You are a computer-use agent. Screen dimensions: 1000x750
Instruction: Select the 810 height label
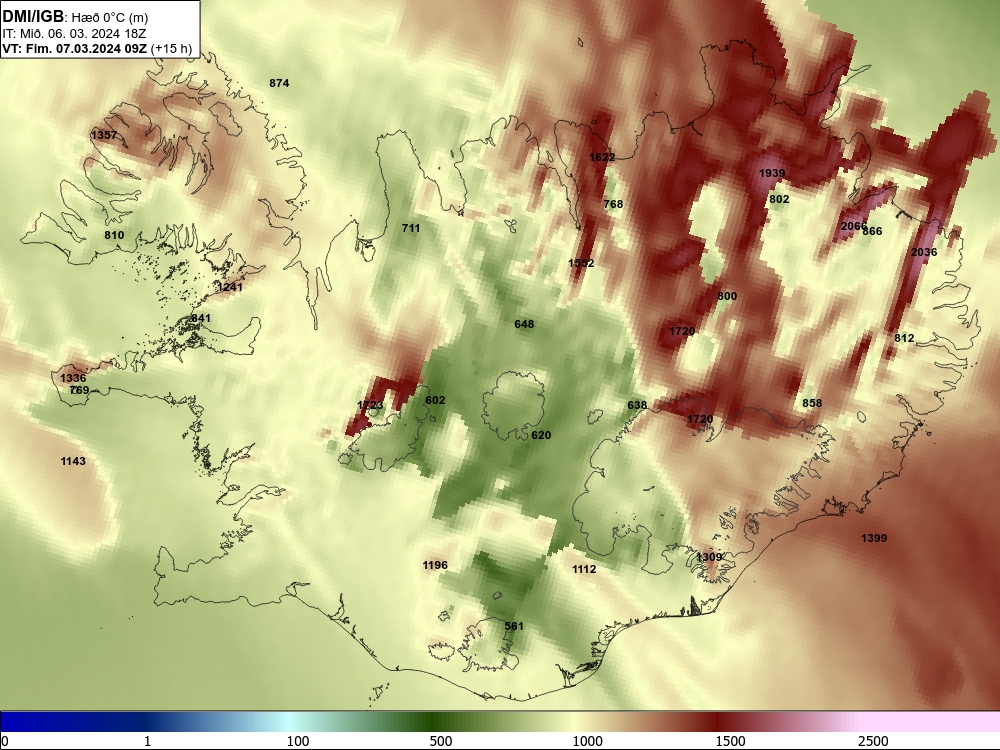tap(114, 235)
